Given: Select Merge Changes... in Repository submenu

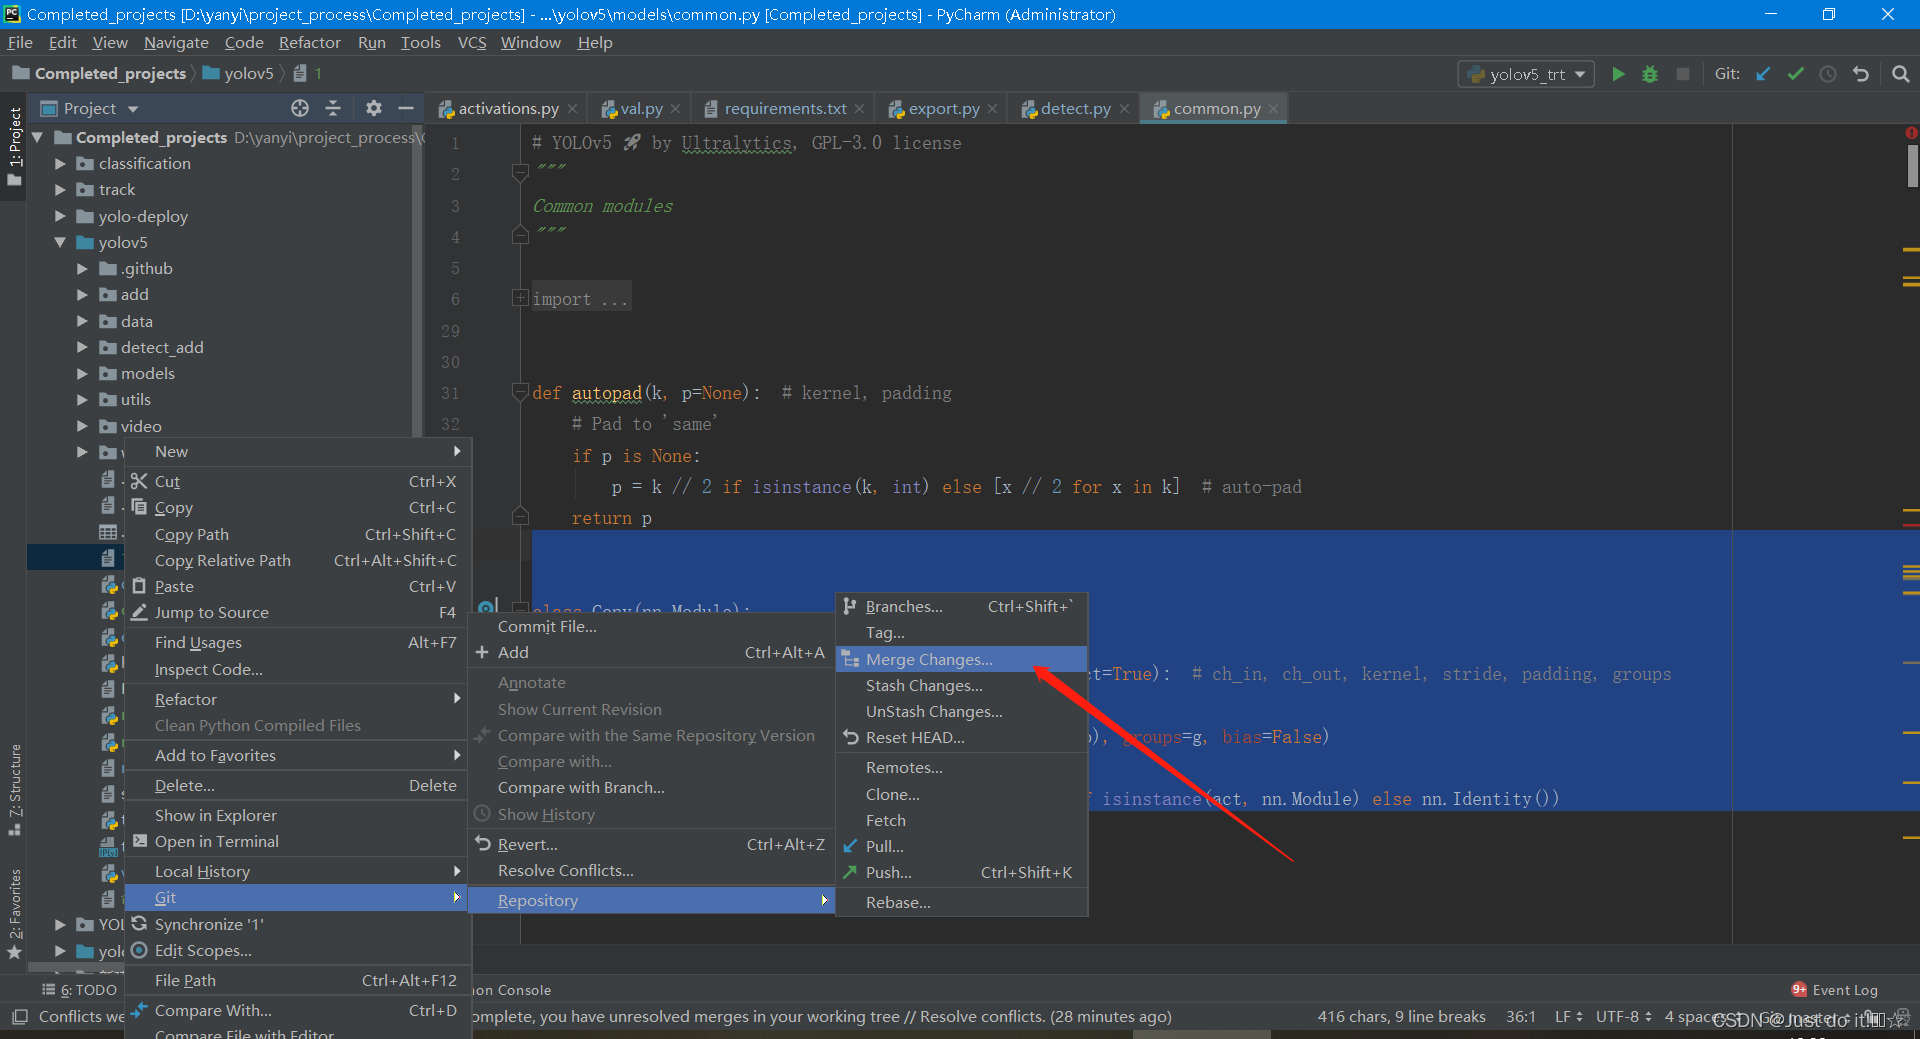Looking at the screenshot, I should coord(961,659).
